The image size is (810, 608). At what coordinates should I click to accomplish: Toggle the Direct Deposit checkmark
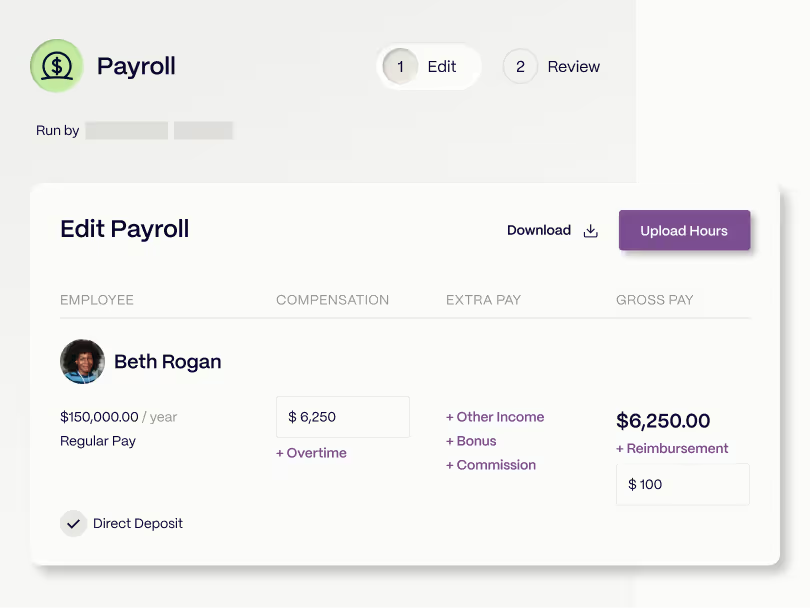point(73,523)
